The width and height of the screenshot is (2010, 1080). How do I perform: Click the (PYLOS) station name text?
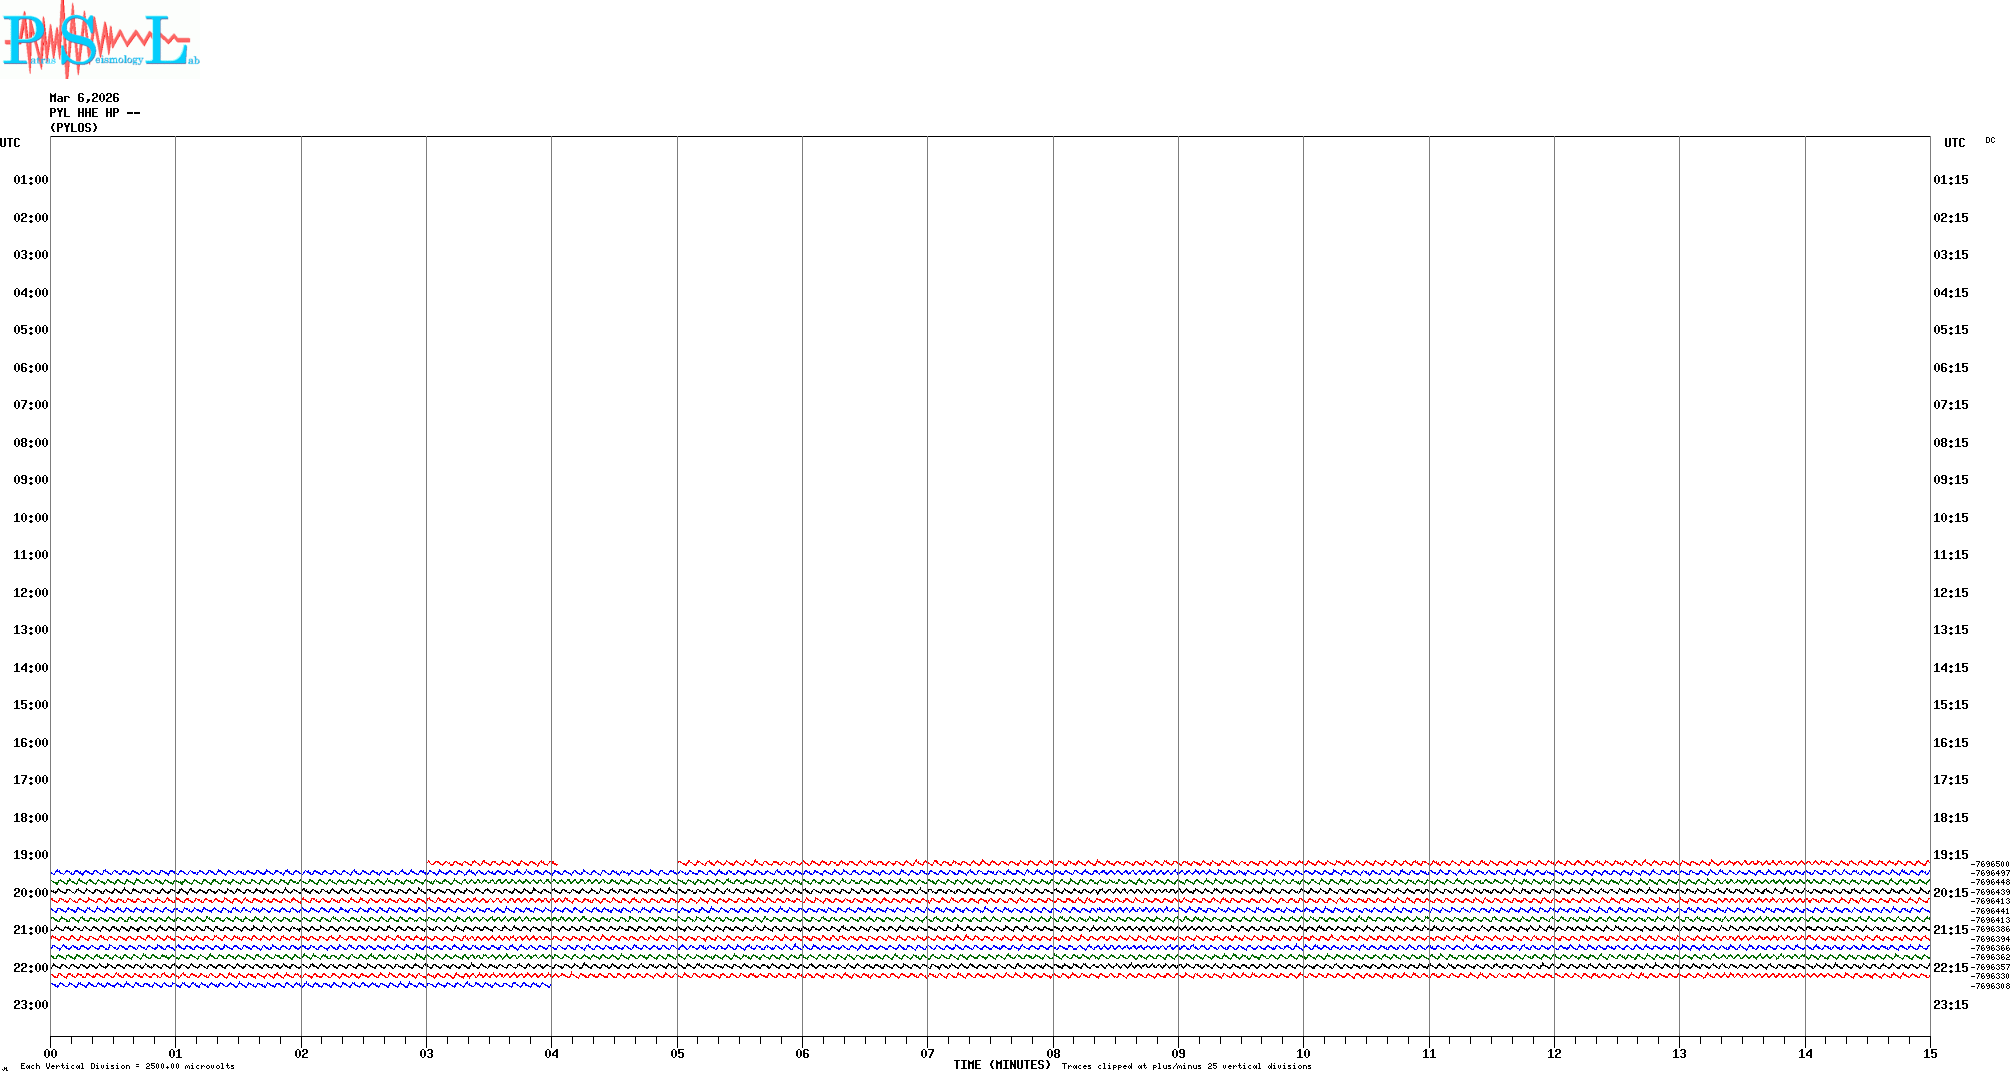(74, 128)
